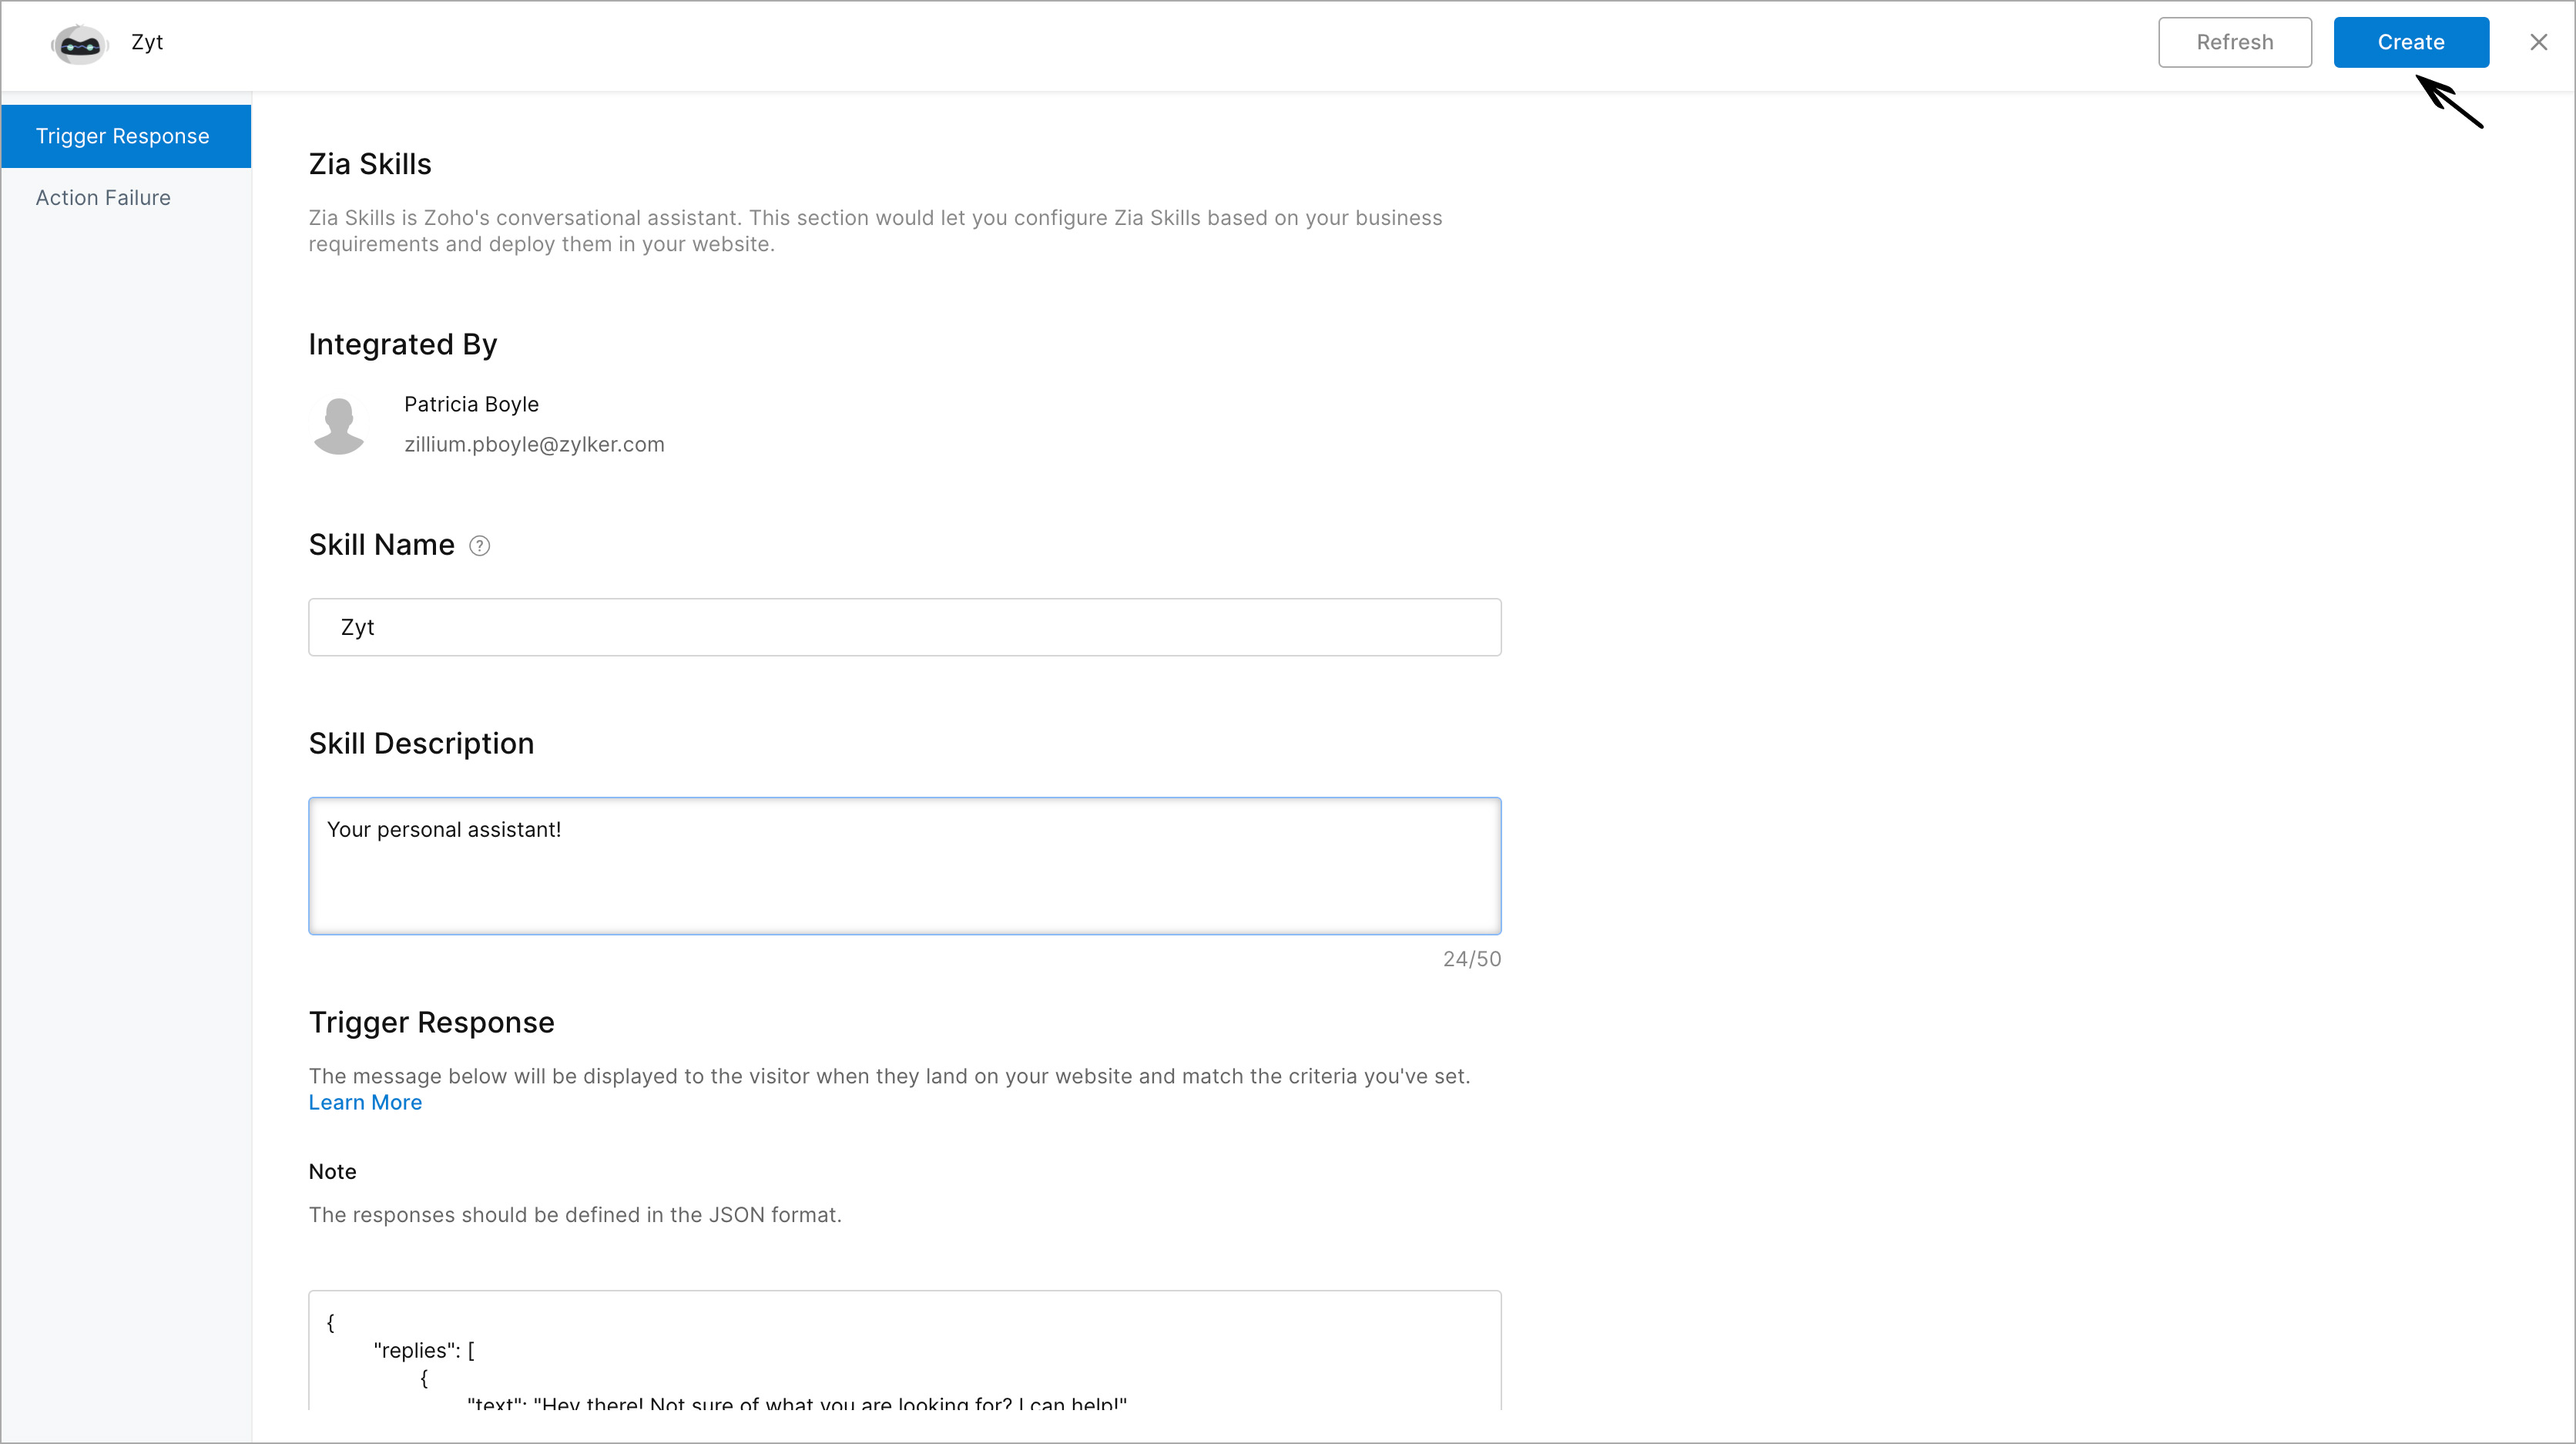This screenshot has height=1444, width=2576.
Task: Click the Note label
Action: click(332, 1171)
